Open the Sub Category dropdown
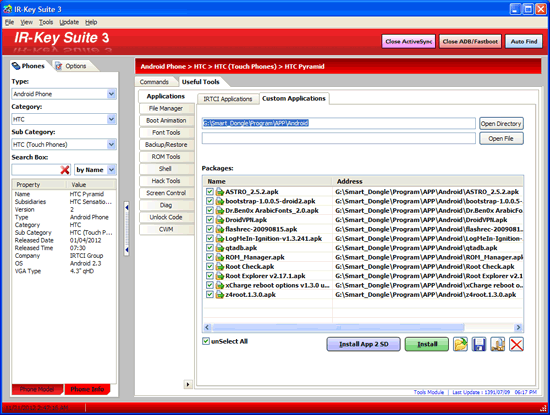 [x=111, y=145]
